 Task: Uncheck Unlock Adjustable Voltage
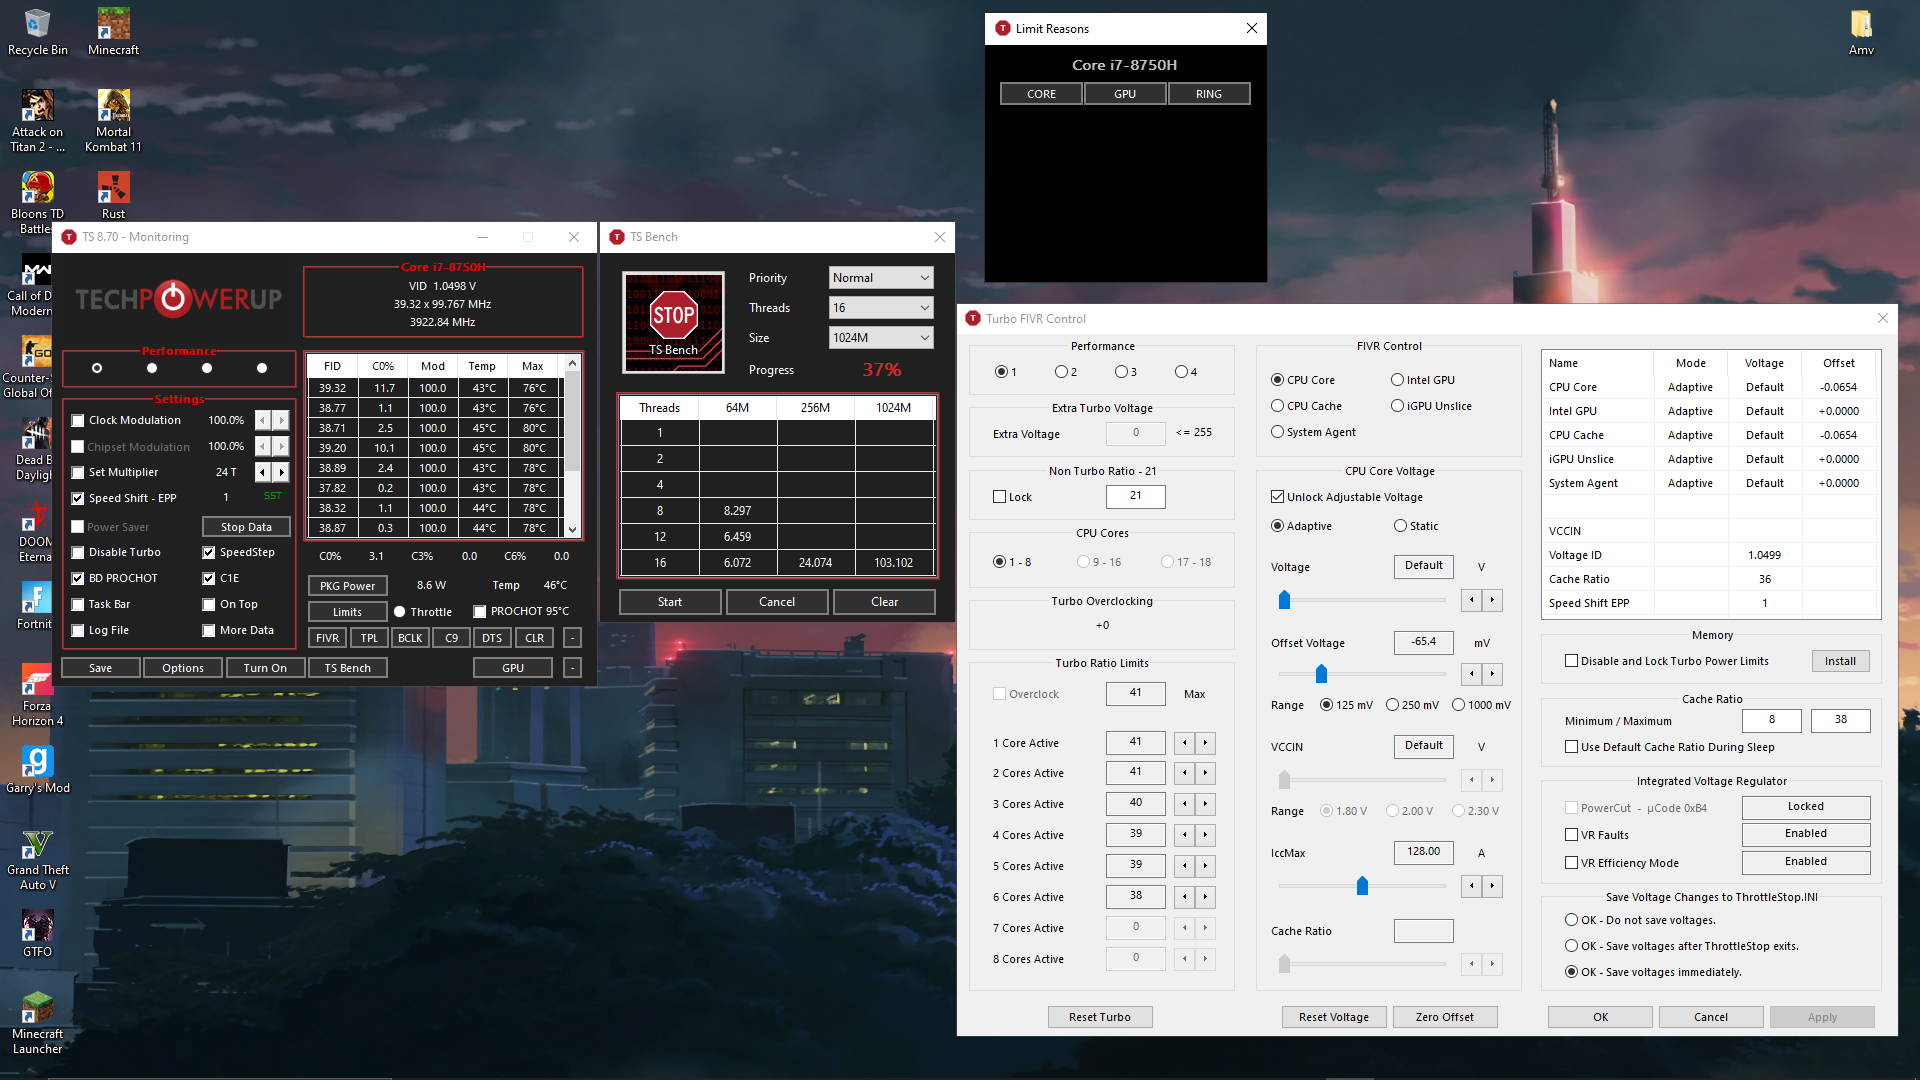[x=1277, y=497]
